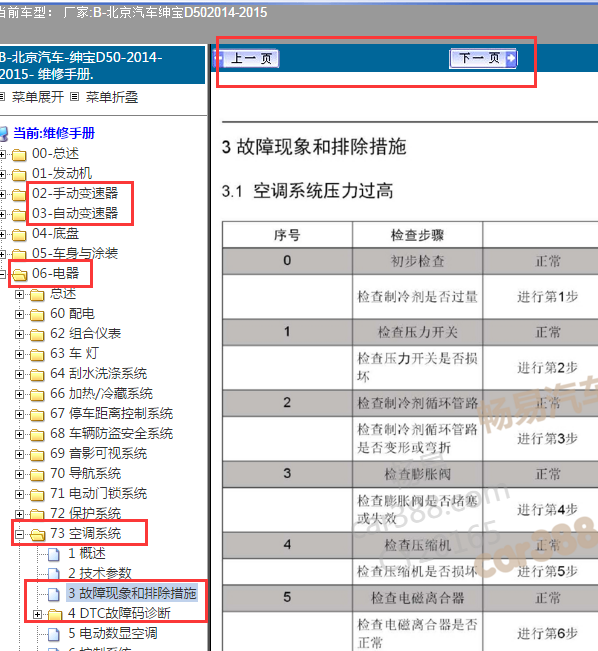Collapse all menus via 菜单折叠

tap(112, 97)
